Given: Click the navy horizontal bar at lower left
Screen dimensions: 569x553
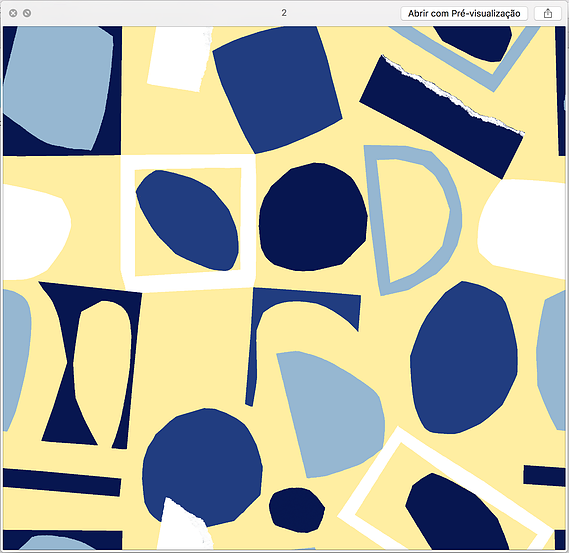Looking at the screenshot, I should tap(62, 482).
